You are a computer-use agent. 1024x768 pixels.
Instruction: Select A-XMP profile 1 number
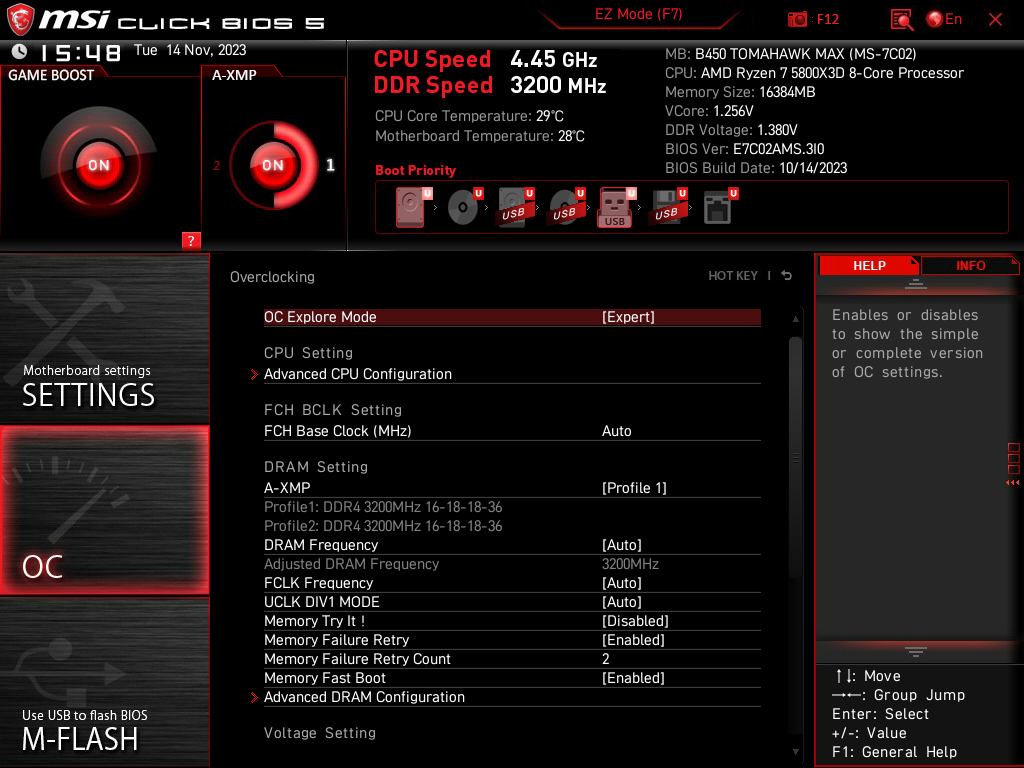tap(330, 165)
